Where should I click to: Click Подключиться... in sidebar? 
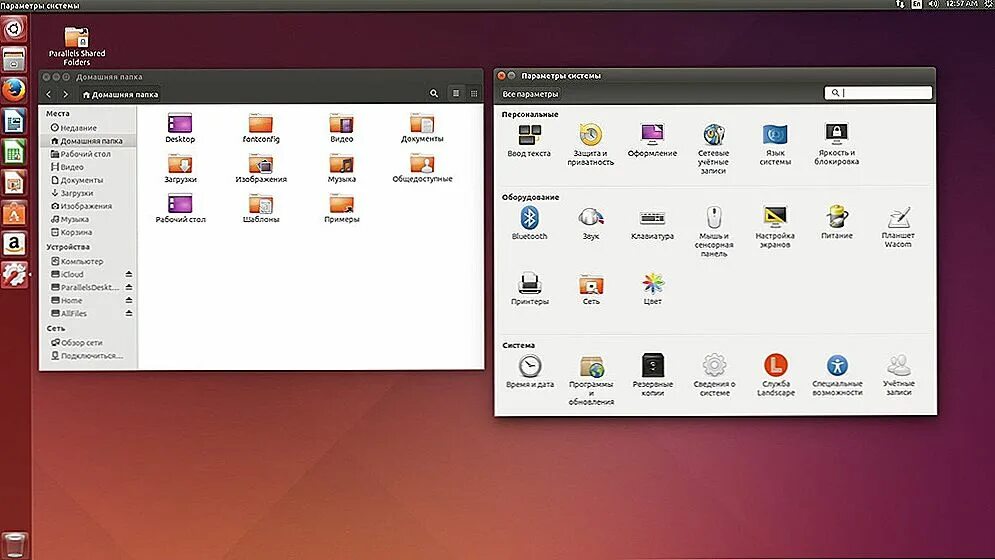point(88,356)
